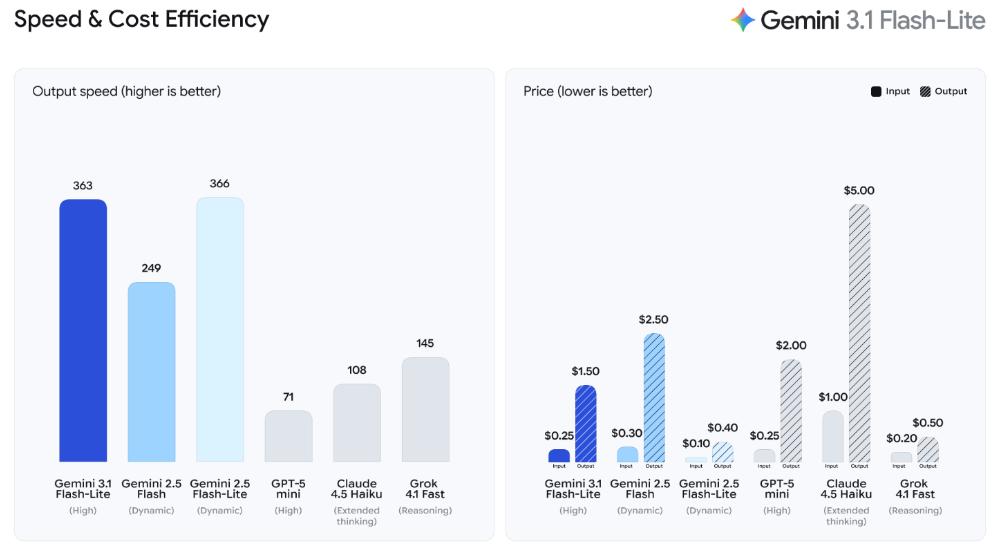This screenshot has height=557, width=1000.
Task: Click the Claude 4.5 Haiku speed bar
Action: 357,423
